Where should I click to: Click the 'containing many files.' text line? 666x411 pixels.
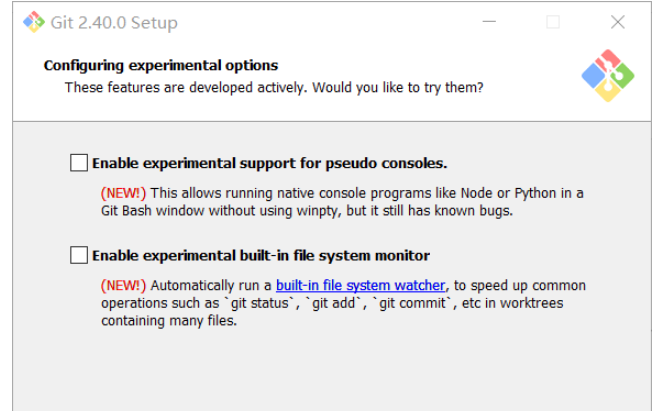(169, 321)
